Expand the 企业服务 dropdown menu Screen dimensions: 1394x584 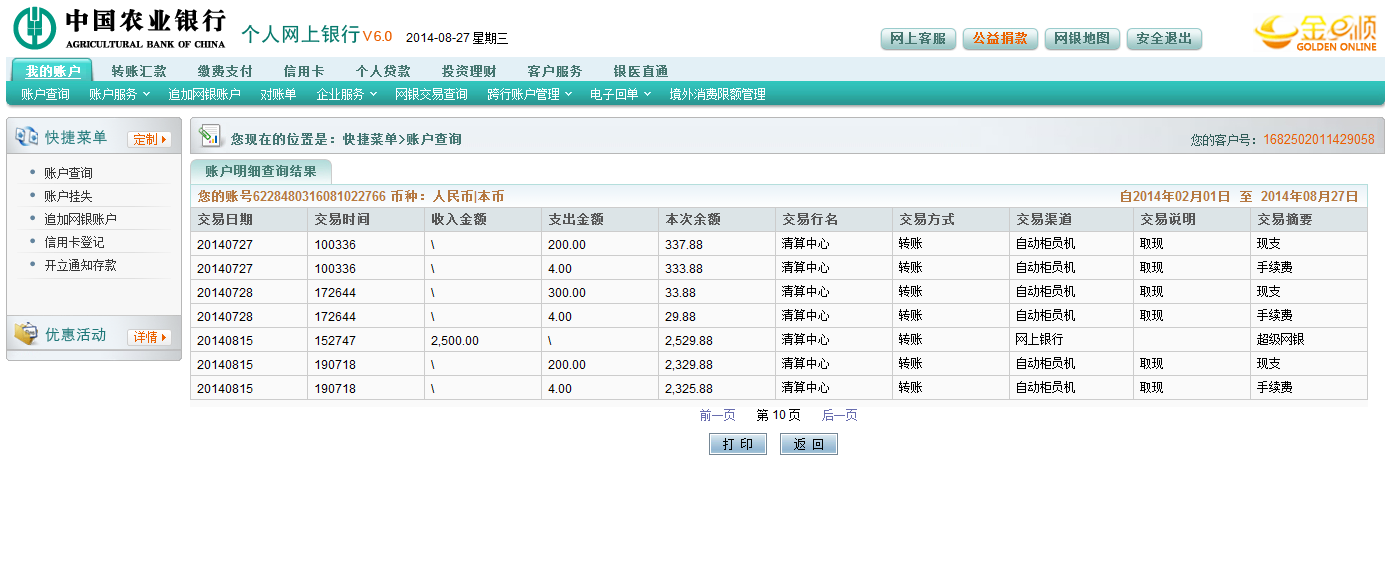coord(347,94)
